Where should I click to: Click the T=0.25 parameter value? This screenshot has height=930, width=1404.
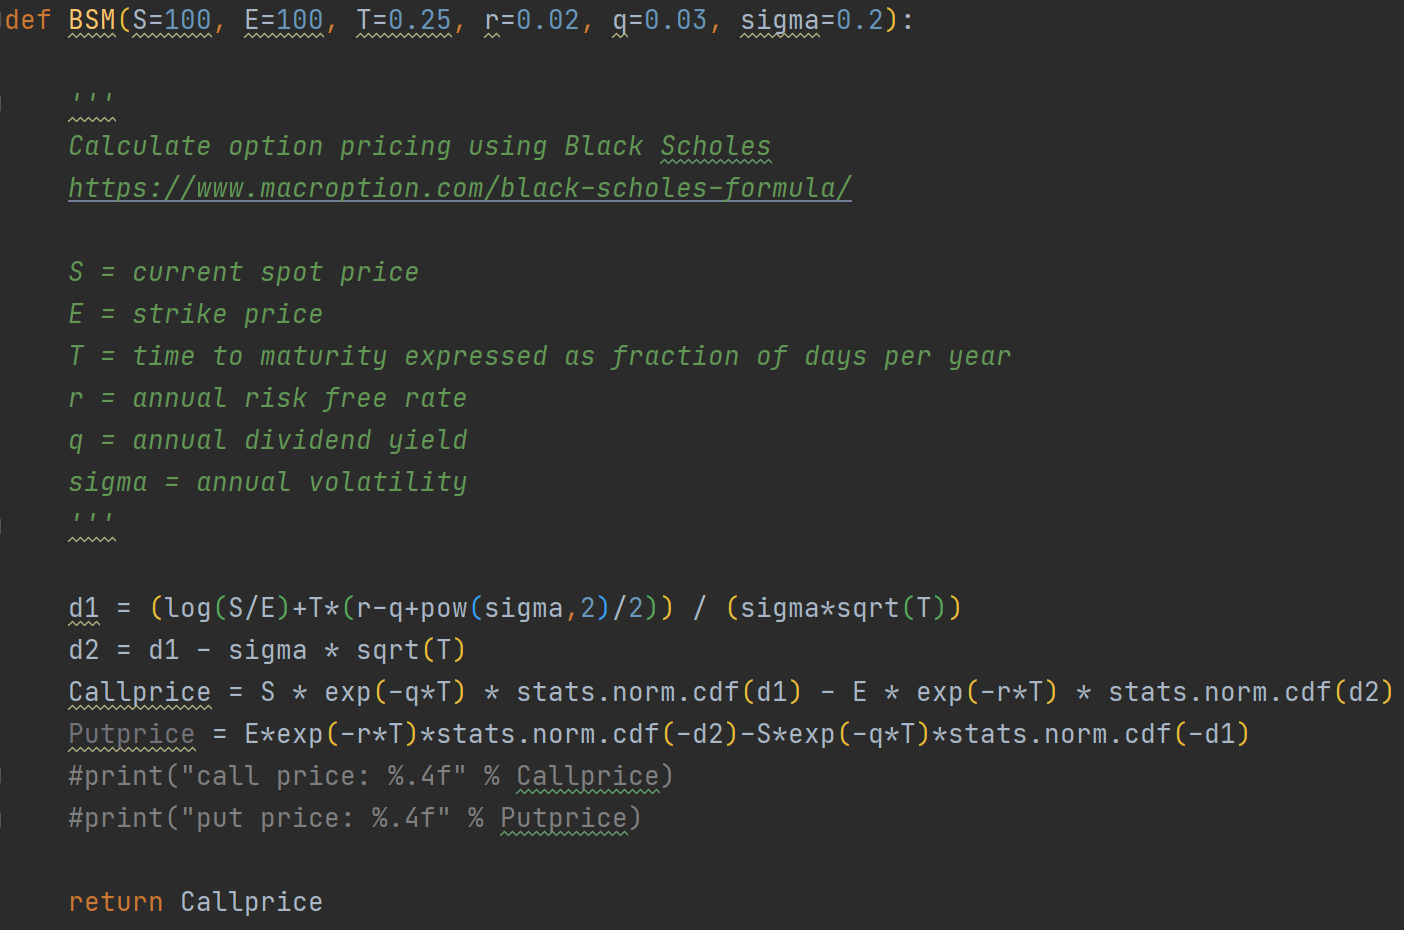pyautogui.click(x=404, y=20)
